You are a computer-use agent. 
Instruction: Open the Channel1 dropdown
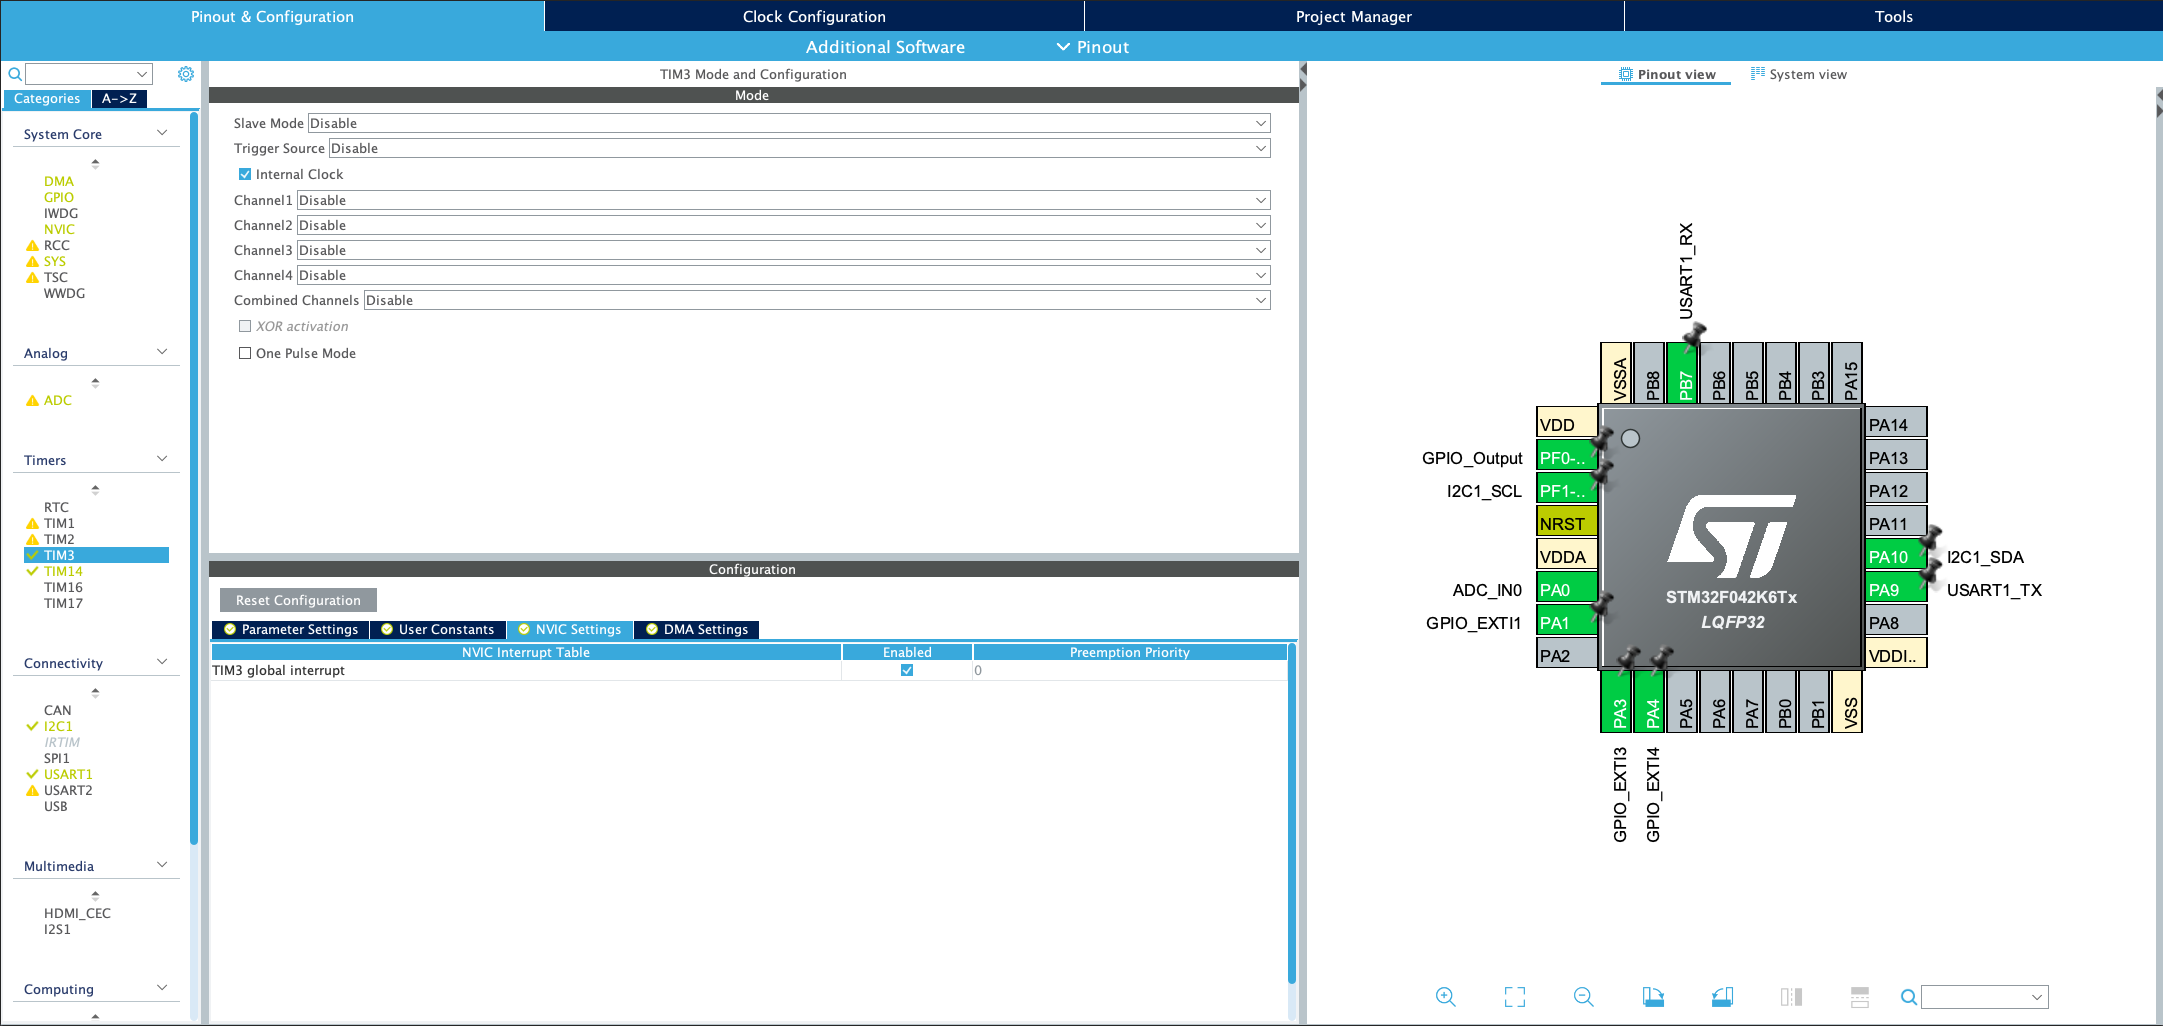point(784,200)
